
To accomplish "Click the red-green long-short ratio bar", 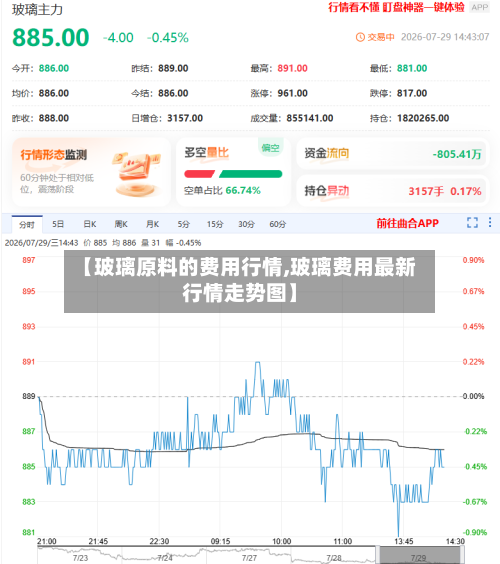I will [x=233, y=174].
